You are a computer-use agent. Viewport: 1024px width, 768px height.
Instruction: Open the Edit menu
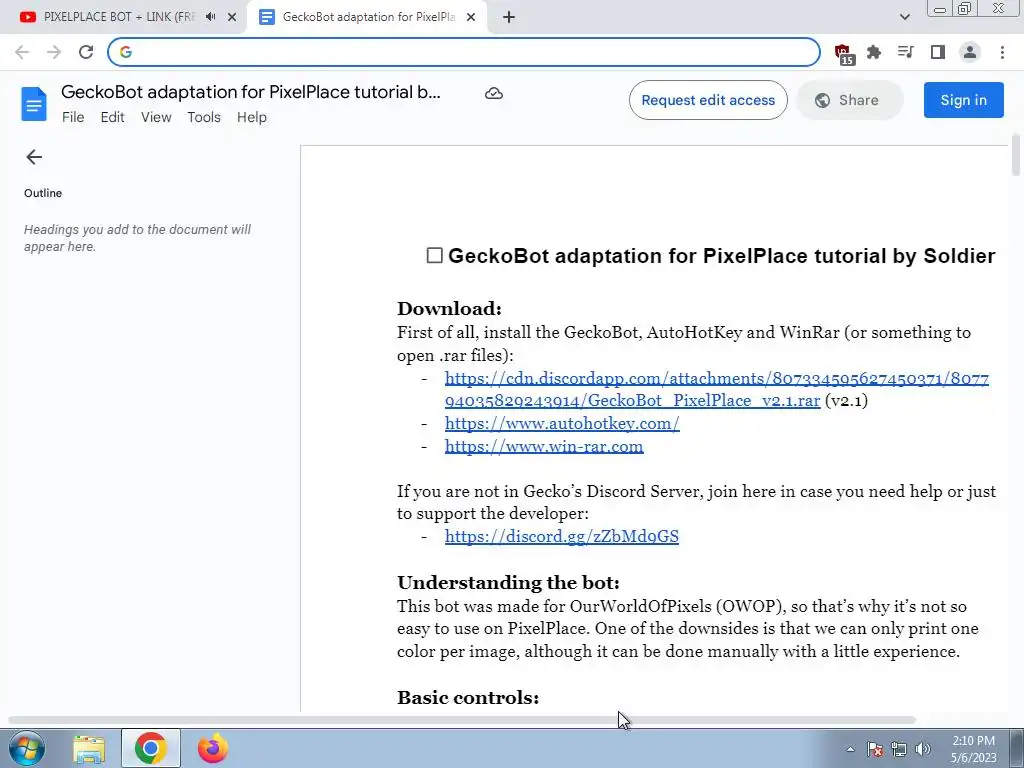pyautogui.click(x=112, y=117)
